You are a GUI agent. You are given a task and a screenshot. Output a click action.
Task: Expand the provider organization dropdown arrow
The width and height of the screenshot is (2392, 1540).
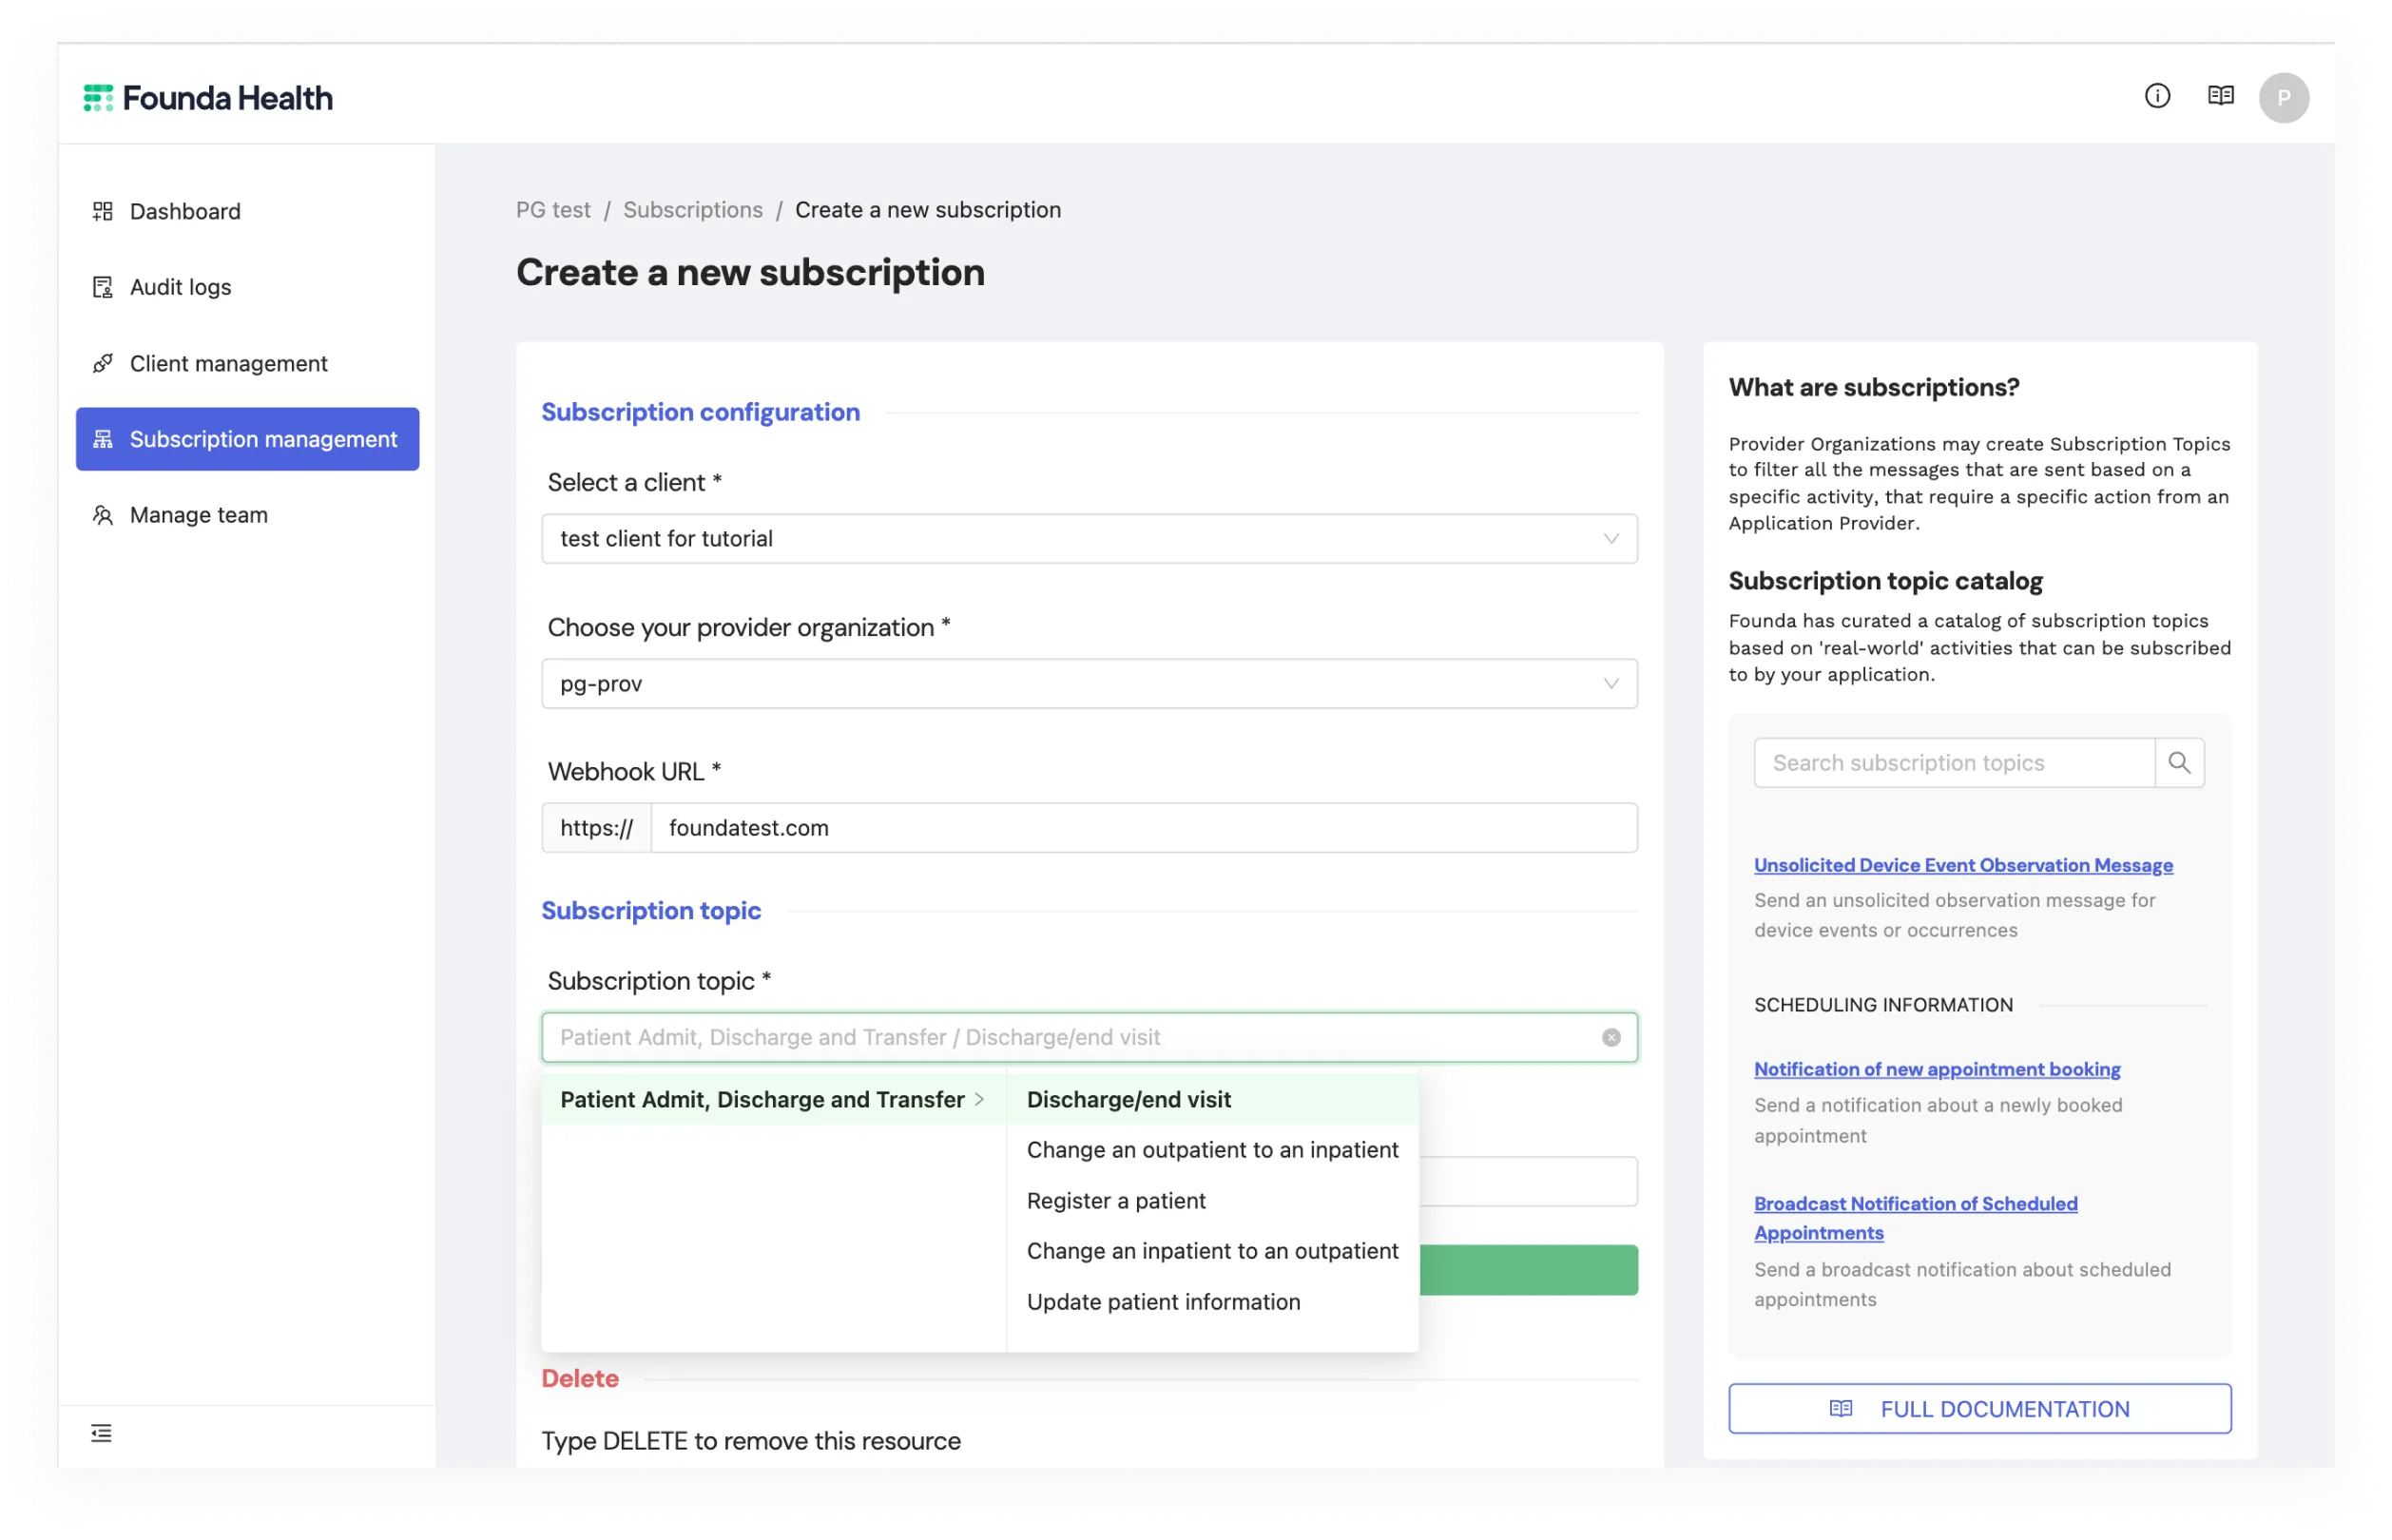click(x=1610, y=684)
